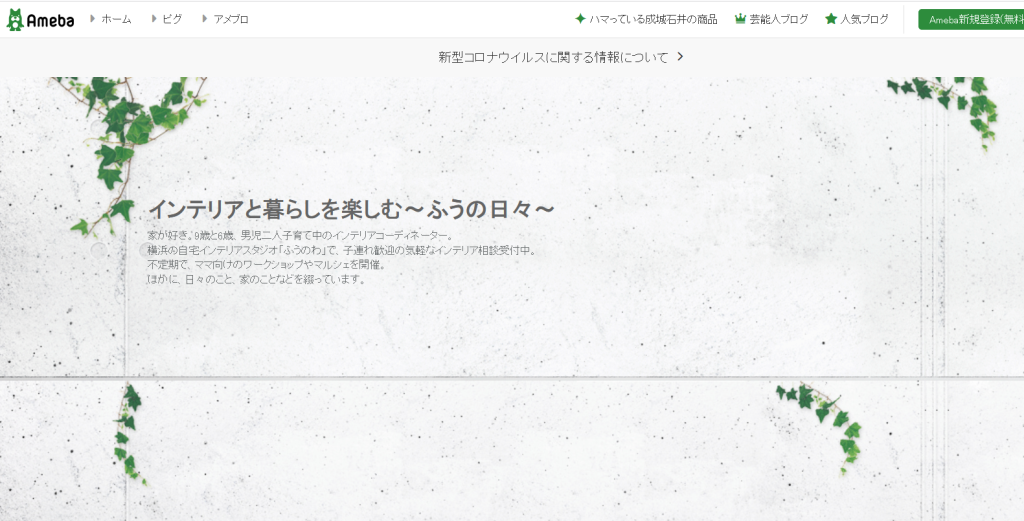Open the ハマっている成城石井の商品 link
The image size is (1024, 521).
[653, 19]
